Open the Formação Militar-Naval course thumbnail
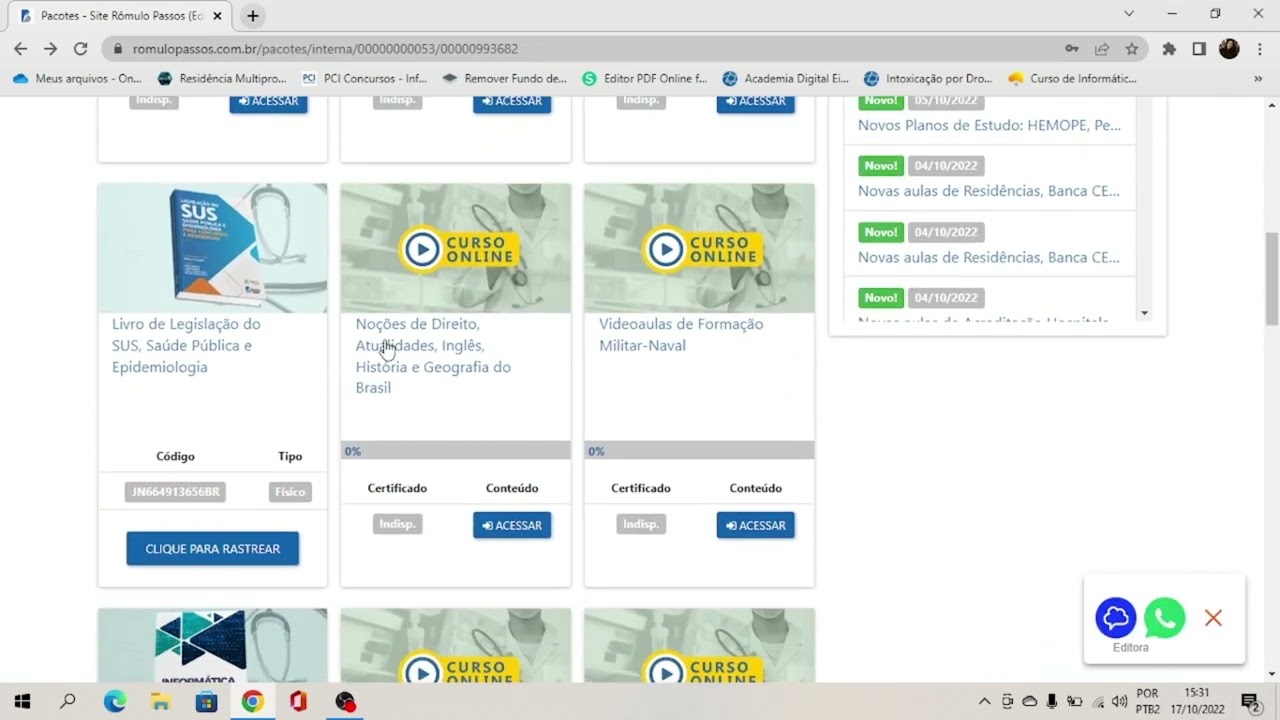 699,248
